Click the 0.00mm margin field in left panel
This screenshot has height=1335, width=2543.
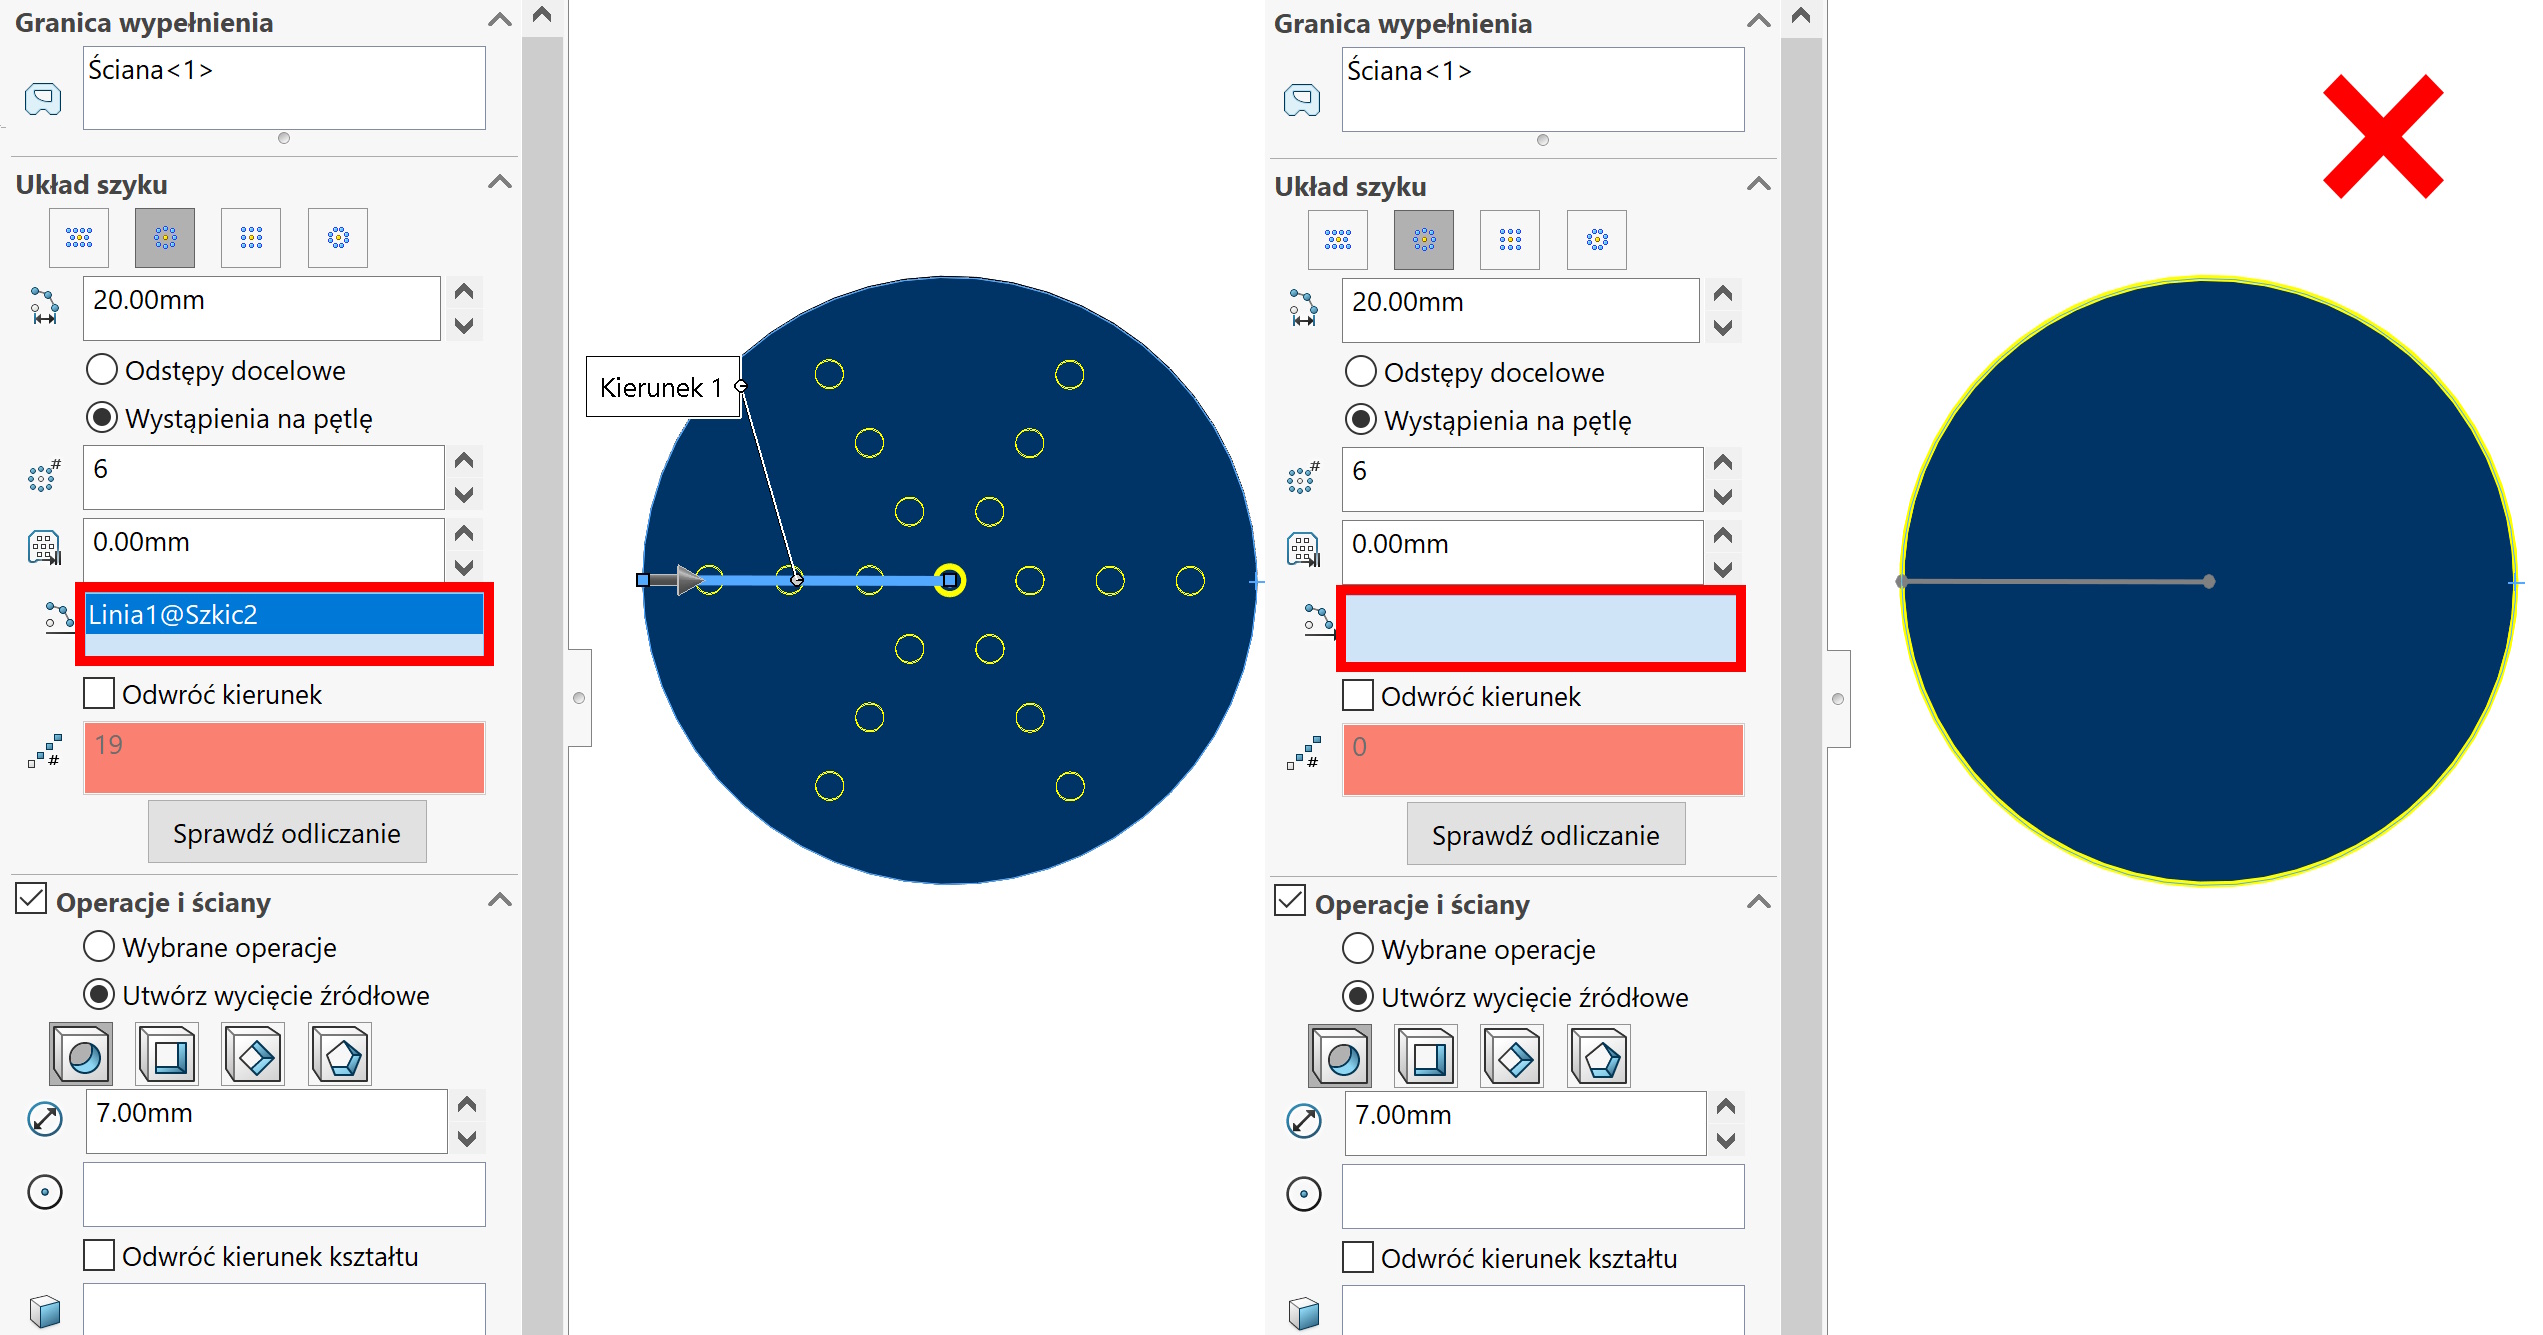(x=263, y=550)
